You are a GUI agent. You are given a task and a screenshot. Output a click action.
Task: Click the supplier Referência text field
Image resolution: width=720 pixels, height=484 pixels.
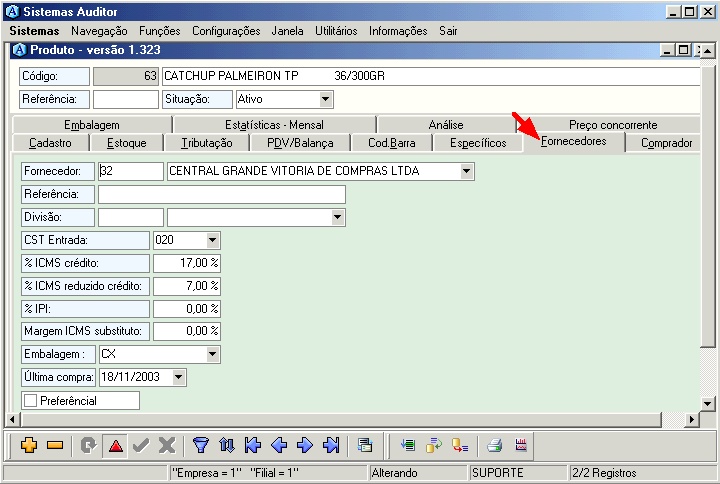pyautogui.click(x=222, y=194)
